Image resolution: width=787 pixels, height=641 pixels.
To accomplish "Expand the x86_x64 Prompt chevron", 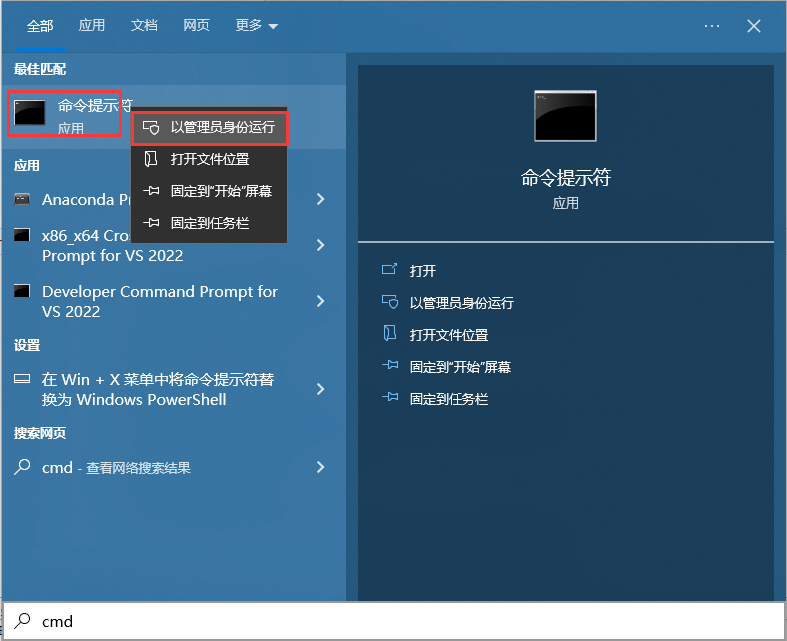I will click(320, 245).
